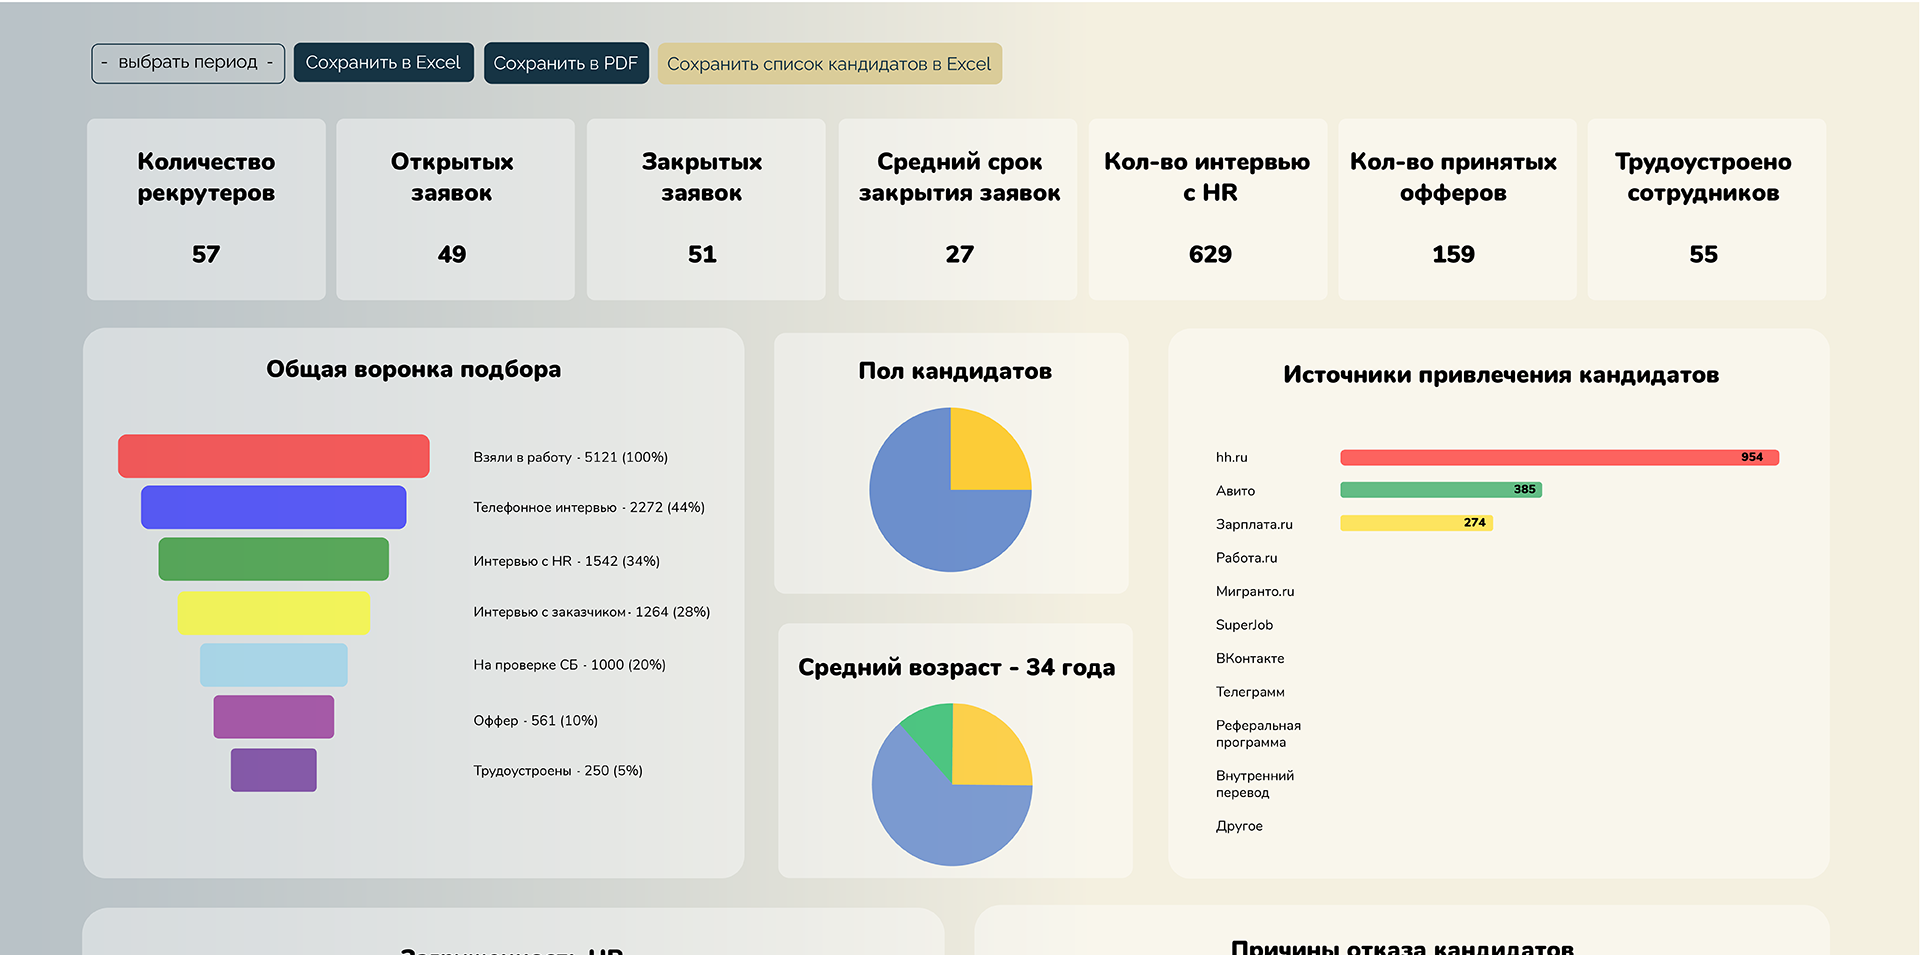Image resolution: width=1920 pixels, height=955 pixels.
Task: Click the red 'Взяли в работу' funnel bar
Action: 273,456
